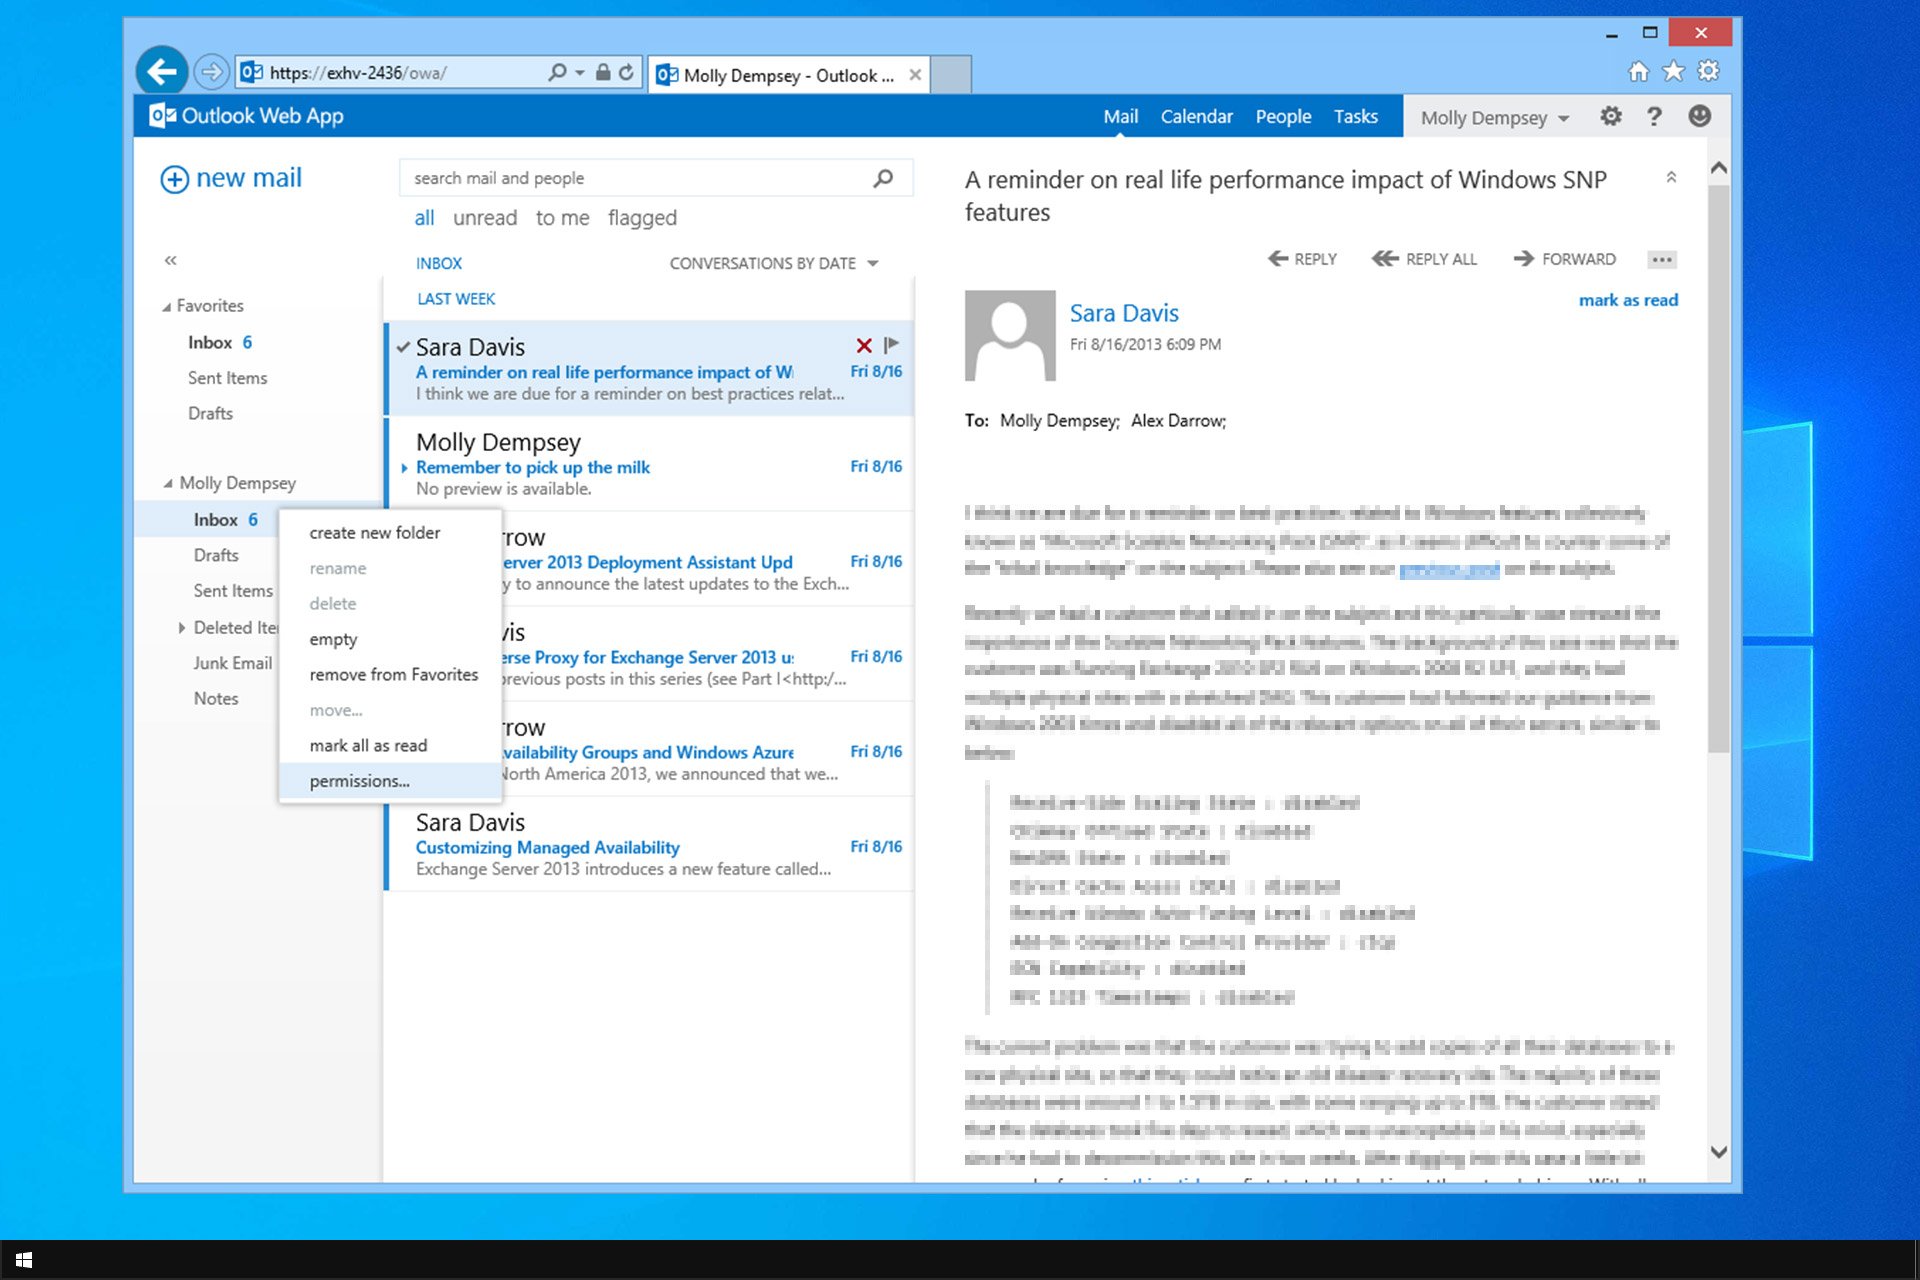Click the browser back arrow button

(161, 72)
